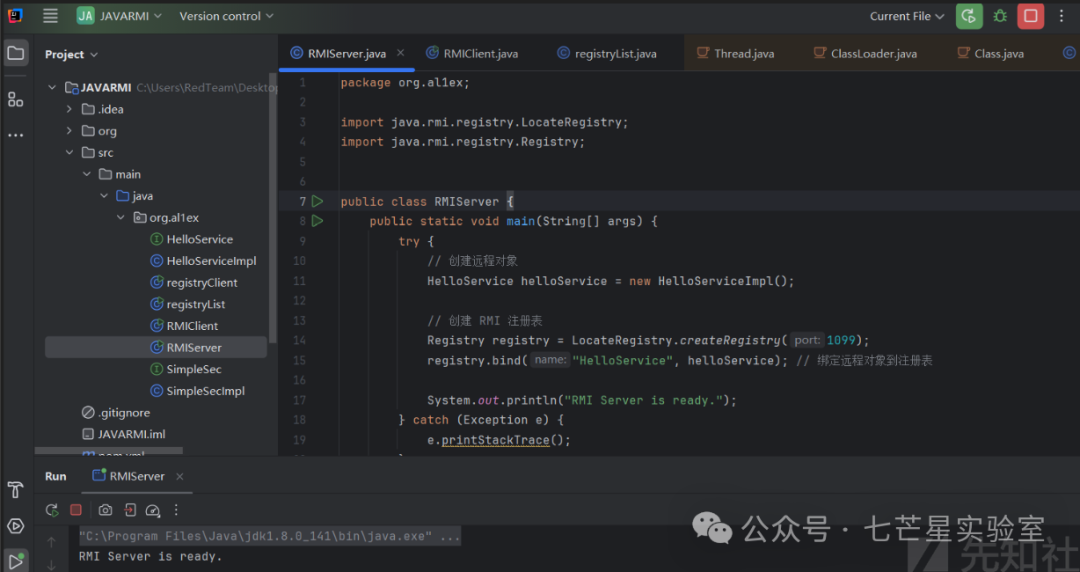This screenshot has width=1080, height=572.
Task: Open the Run tool window icon at bottom left
Action: [x=15, y=560]
